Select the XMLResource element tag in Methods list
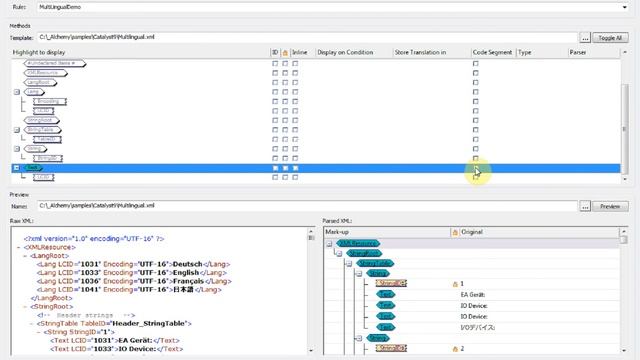 [x=45, y=73]
